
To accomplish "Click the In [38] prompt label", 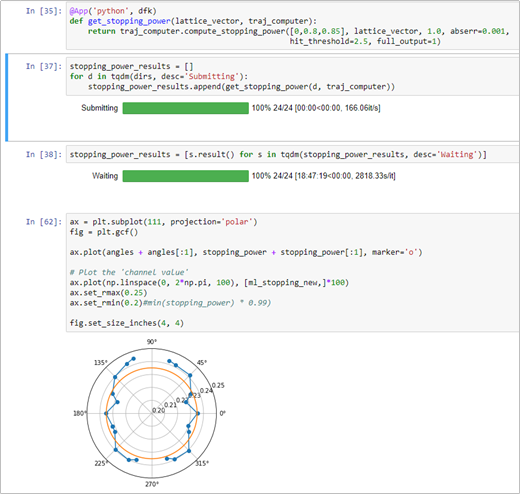I will (44, 154).
